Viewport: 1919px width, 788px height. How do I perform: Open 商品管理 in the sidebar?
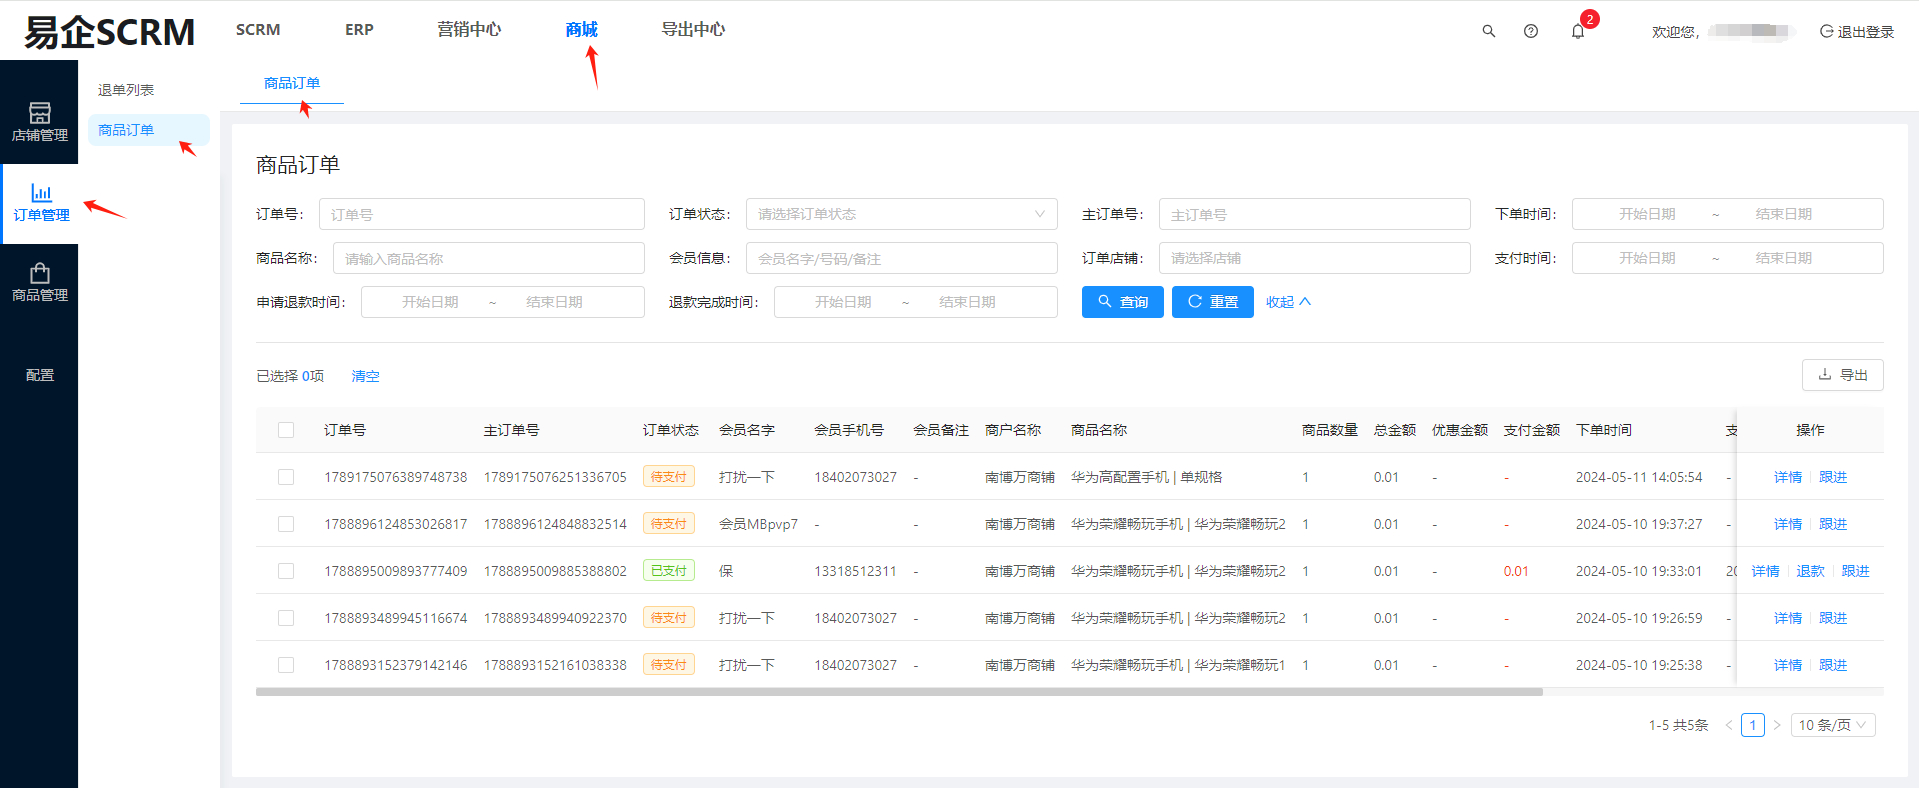pyautogui.click(x=40, y=283)
